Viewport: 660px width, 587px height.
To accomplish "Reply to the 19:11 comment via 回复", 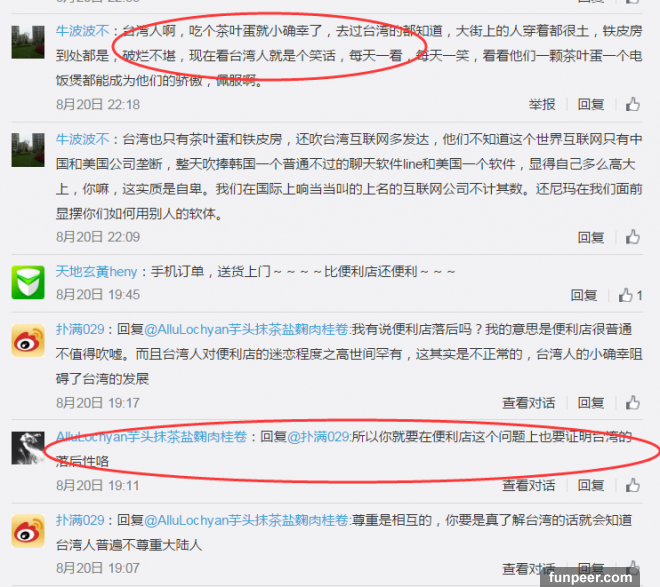I will (x=591, y=486).
